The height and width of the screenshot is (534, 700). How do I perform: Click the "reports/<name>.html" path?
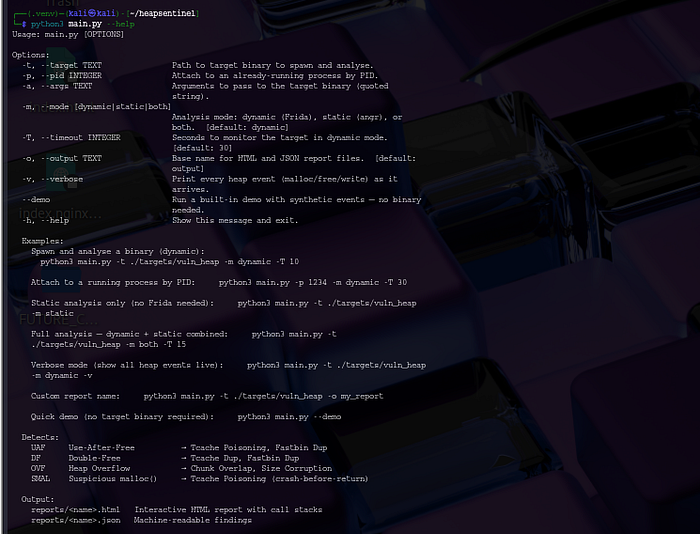[x=75, y=509]
